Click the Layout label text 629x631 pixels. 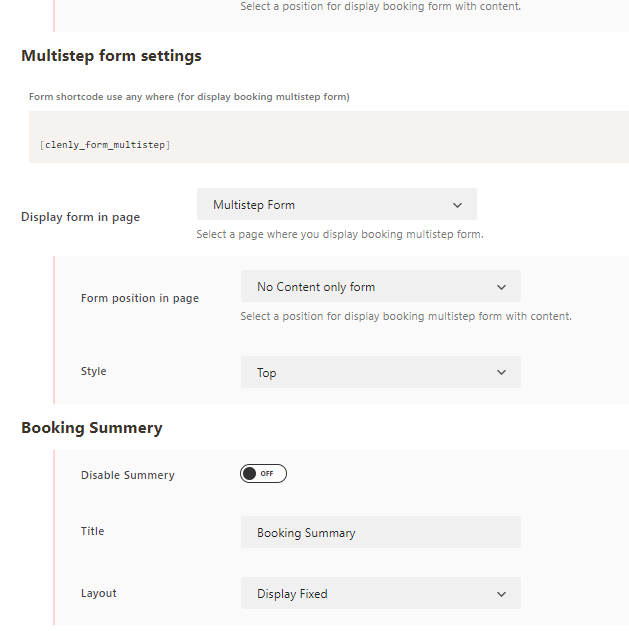pyautogui.click(x=99, y=593)
